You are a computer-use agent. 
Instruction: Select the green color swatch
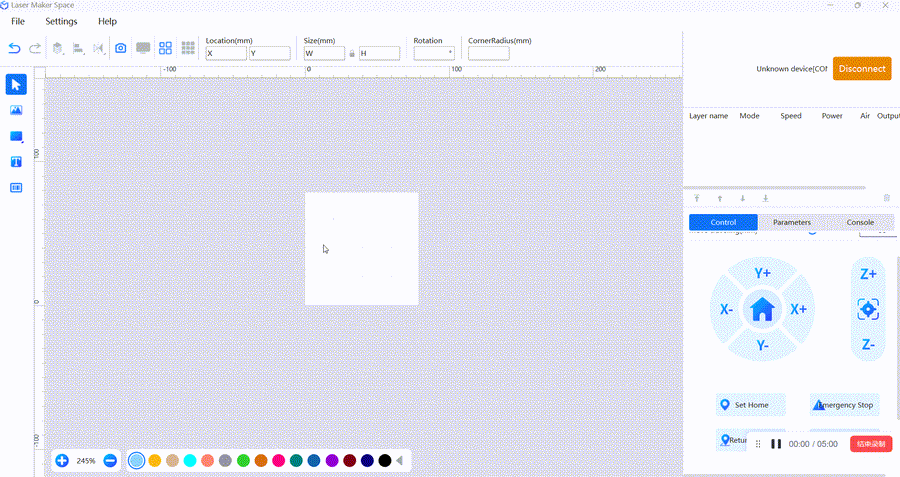[243, 460]
